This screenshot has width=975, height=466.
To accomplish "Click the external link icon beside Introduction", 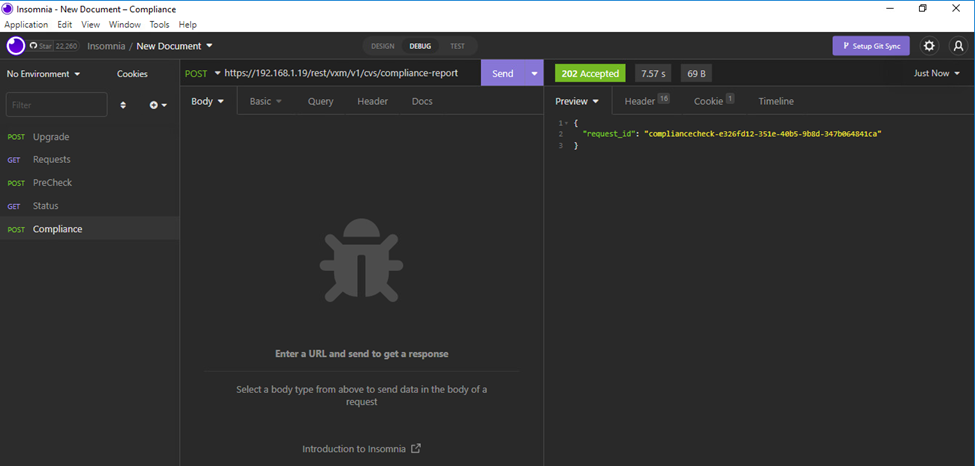I will 416,449.
